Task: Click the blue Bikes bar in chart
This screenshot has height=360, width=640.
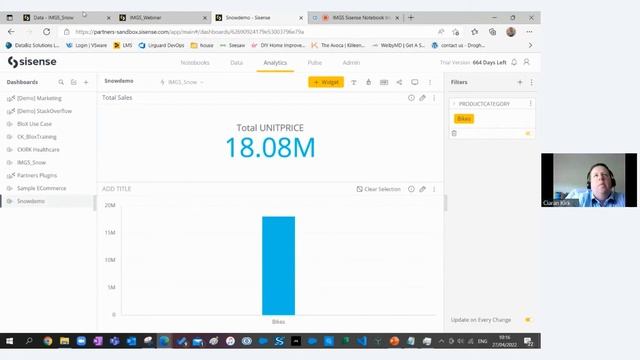Action: pyautogui.click(x=278, y=266)
